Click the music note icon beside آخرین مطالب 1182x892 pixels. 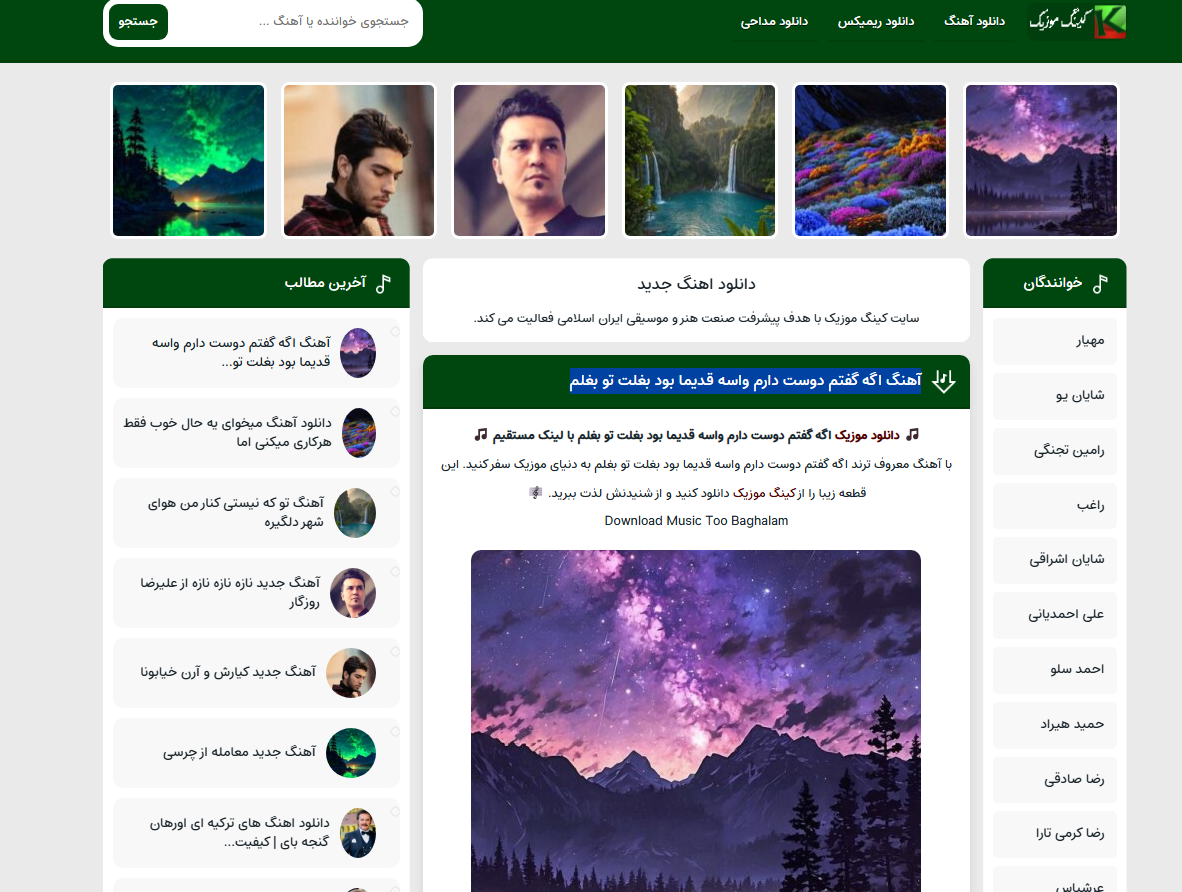coord(384,284)
